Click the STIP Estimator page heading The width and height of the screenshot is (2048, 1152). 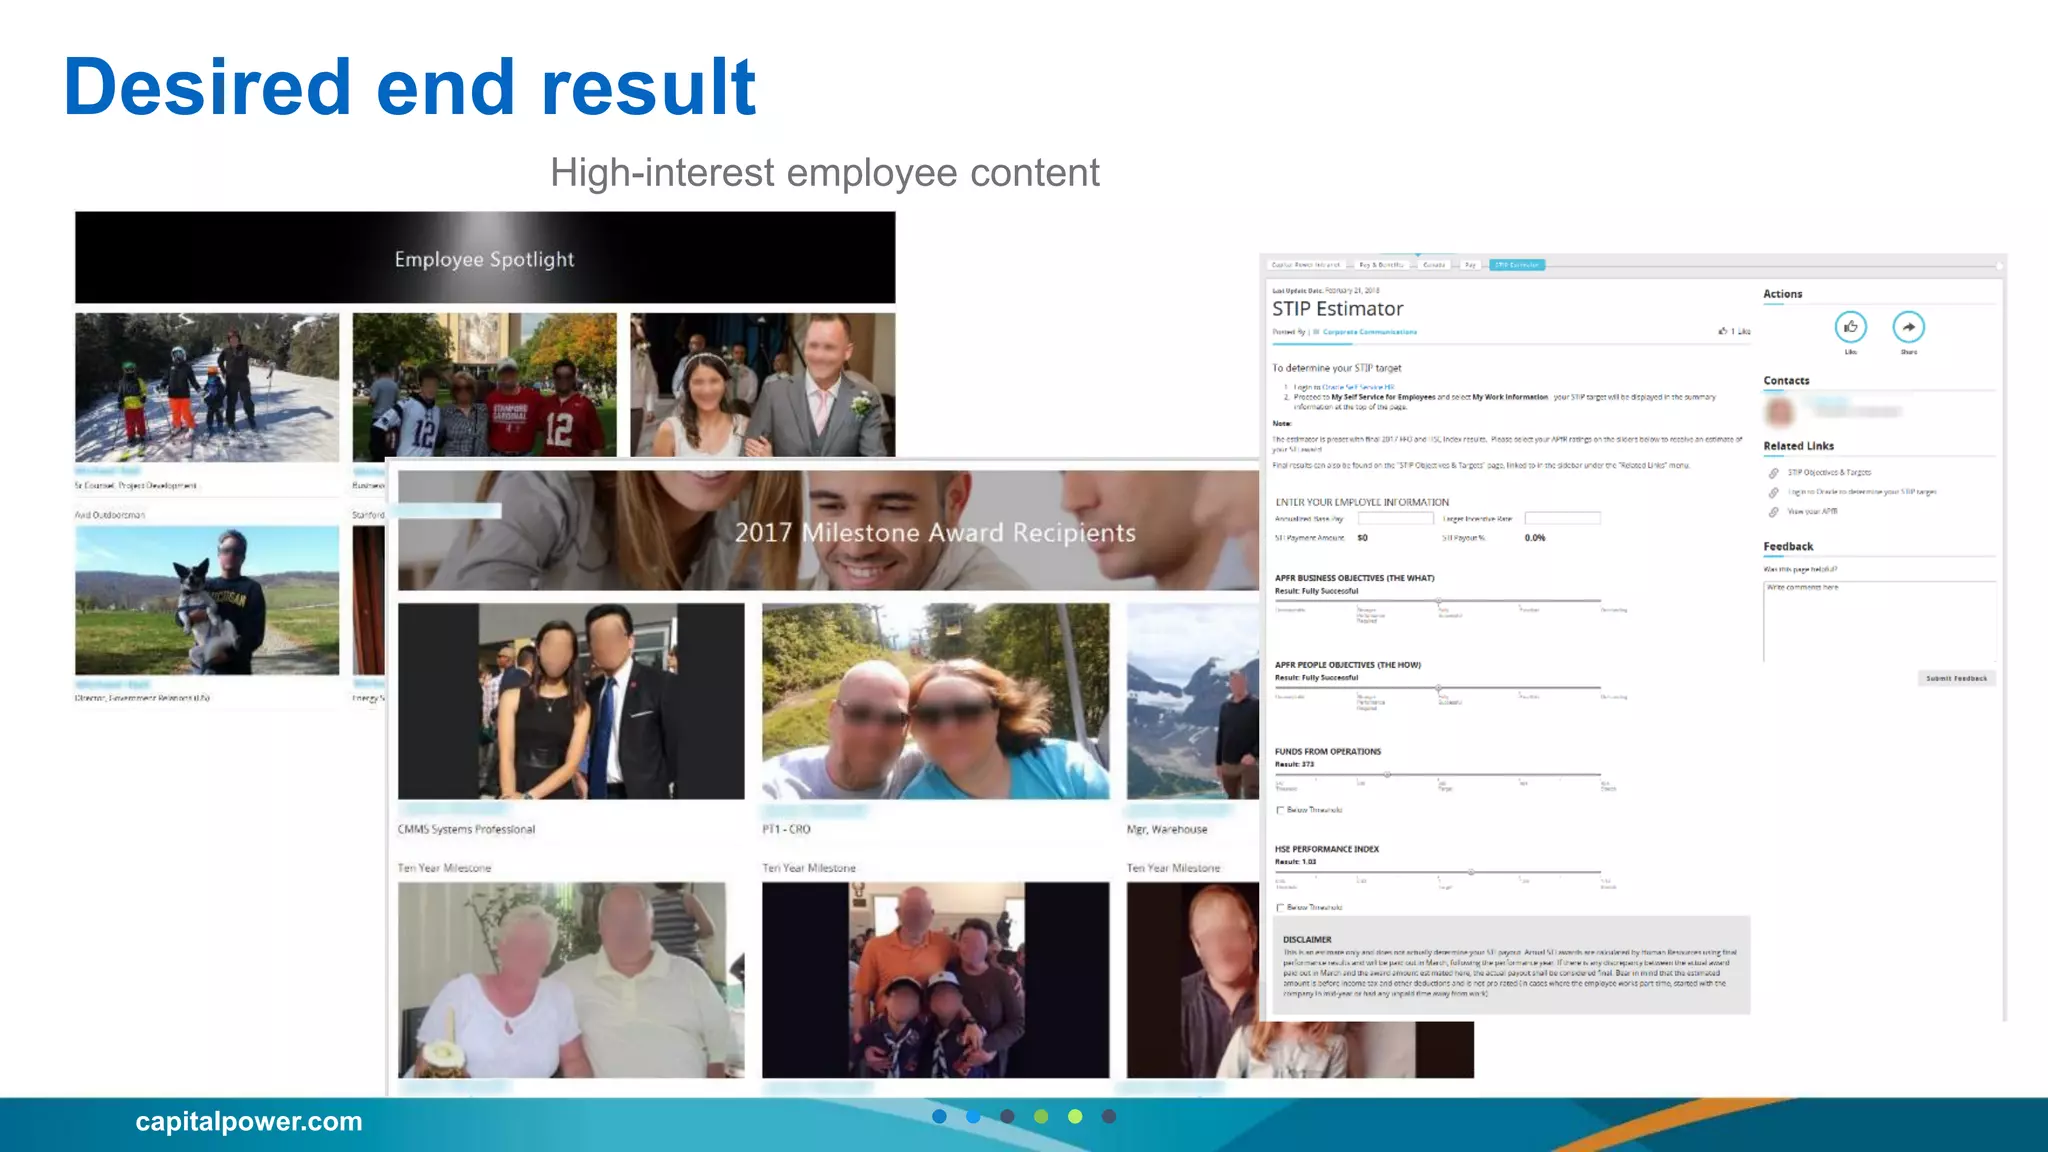point(1337,309)
